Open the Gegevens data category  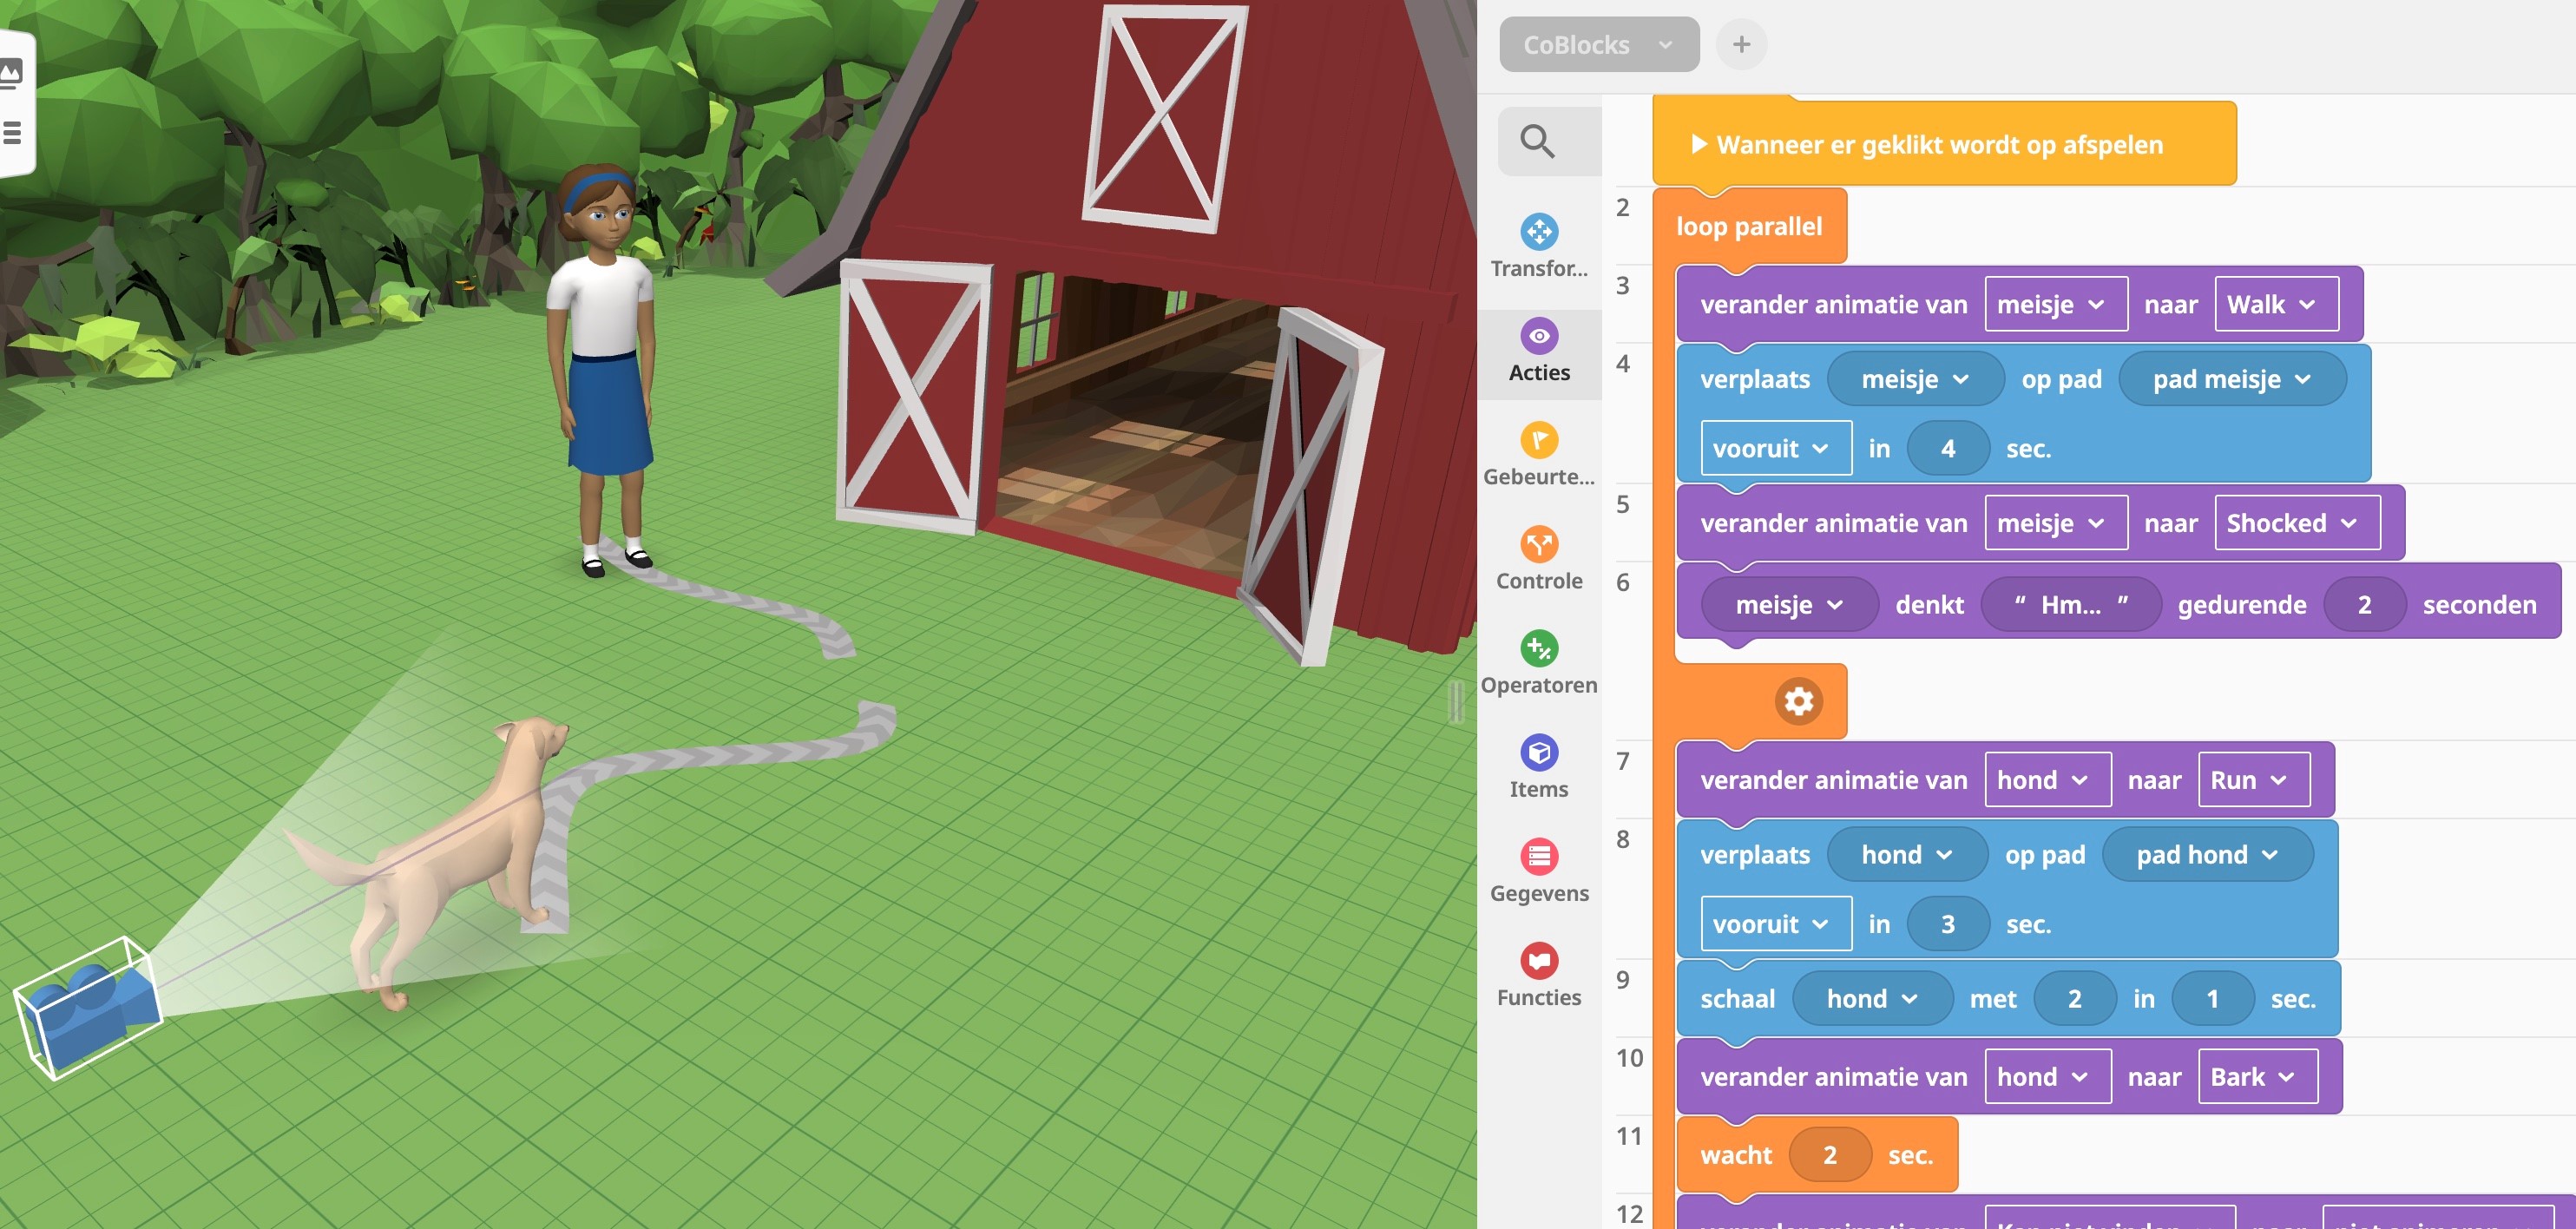(x=1538, y=872)
